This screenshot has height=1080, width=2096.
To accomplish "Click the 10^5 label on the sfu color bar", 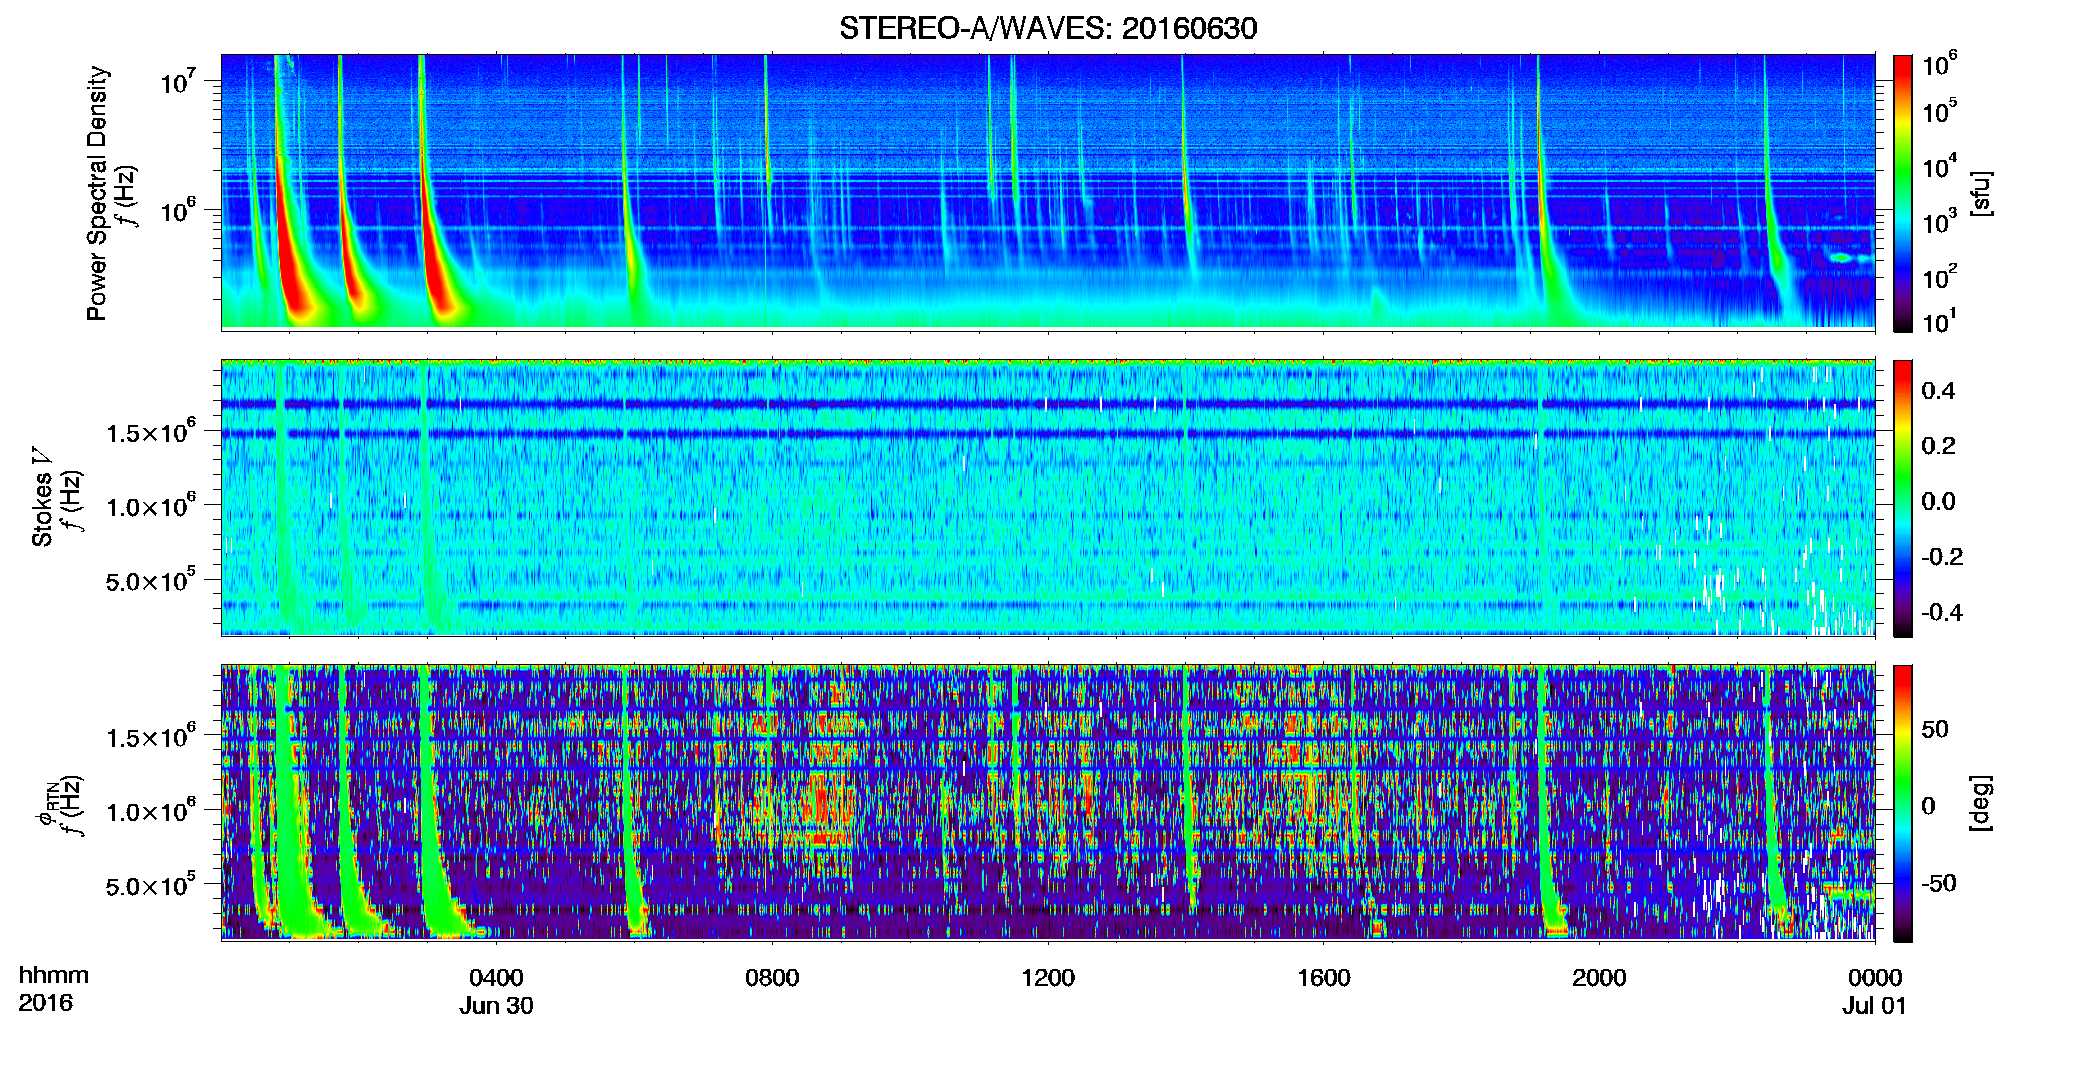I will (1939, 111).
